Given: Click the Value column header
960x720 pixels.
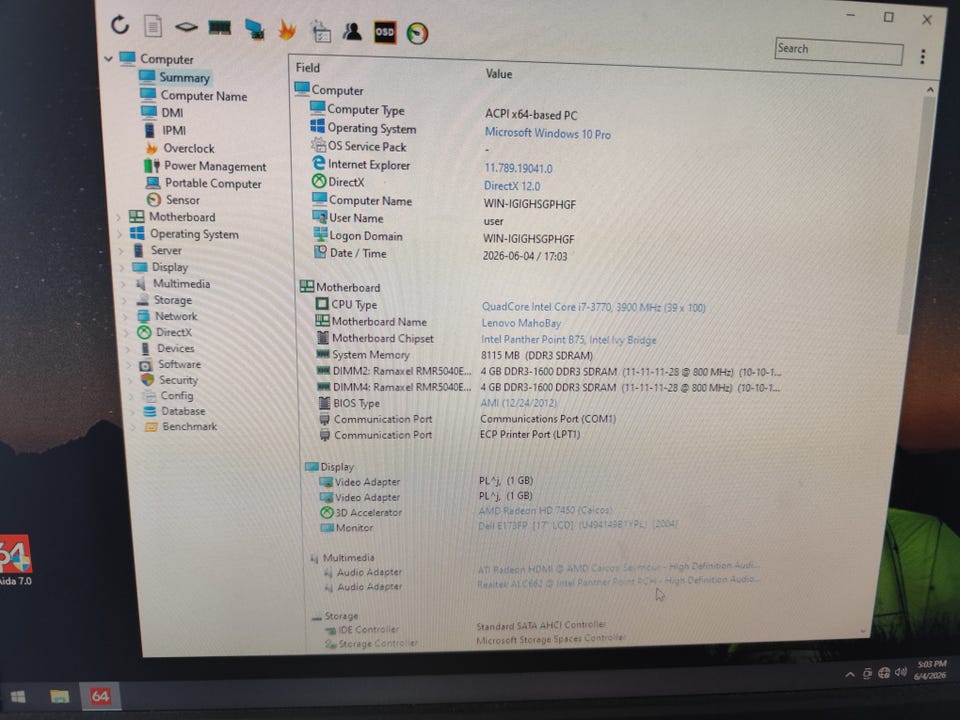Looking at the screenshot, I should (x=498, y=73).
